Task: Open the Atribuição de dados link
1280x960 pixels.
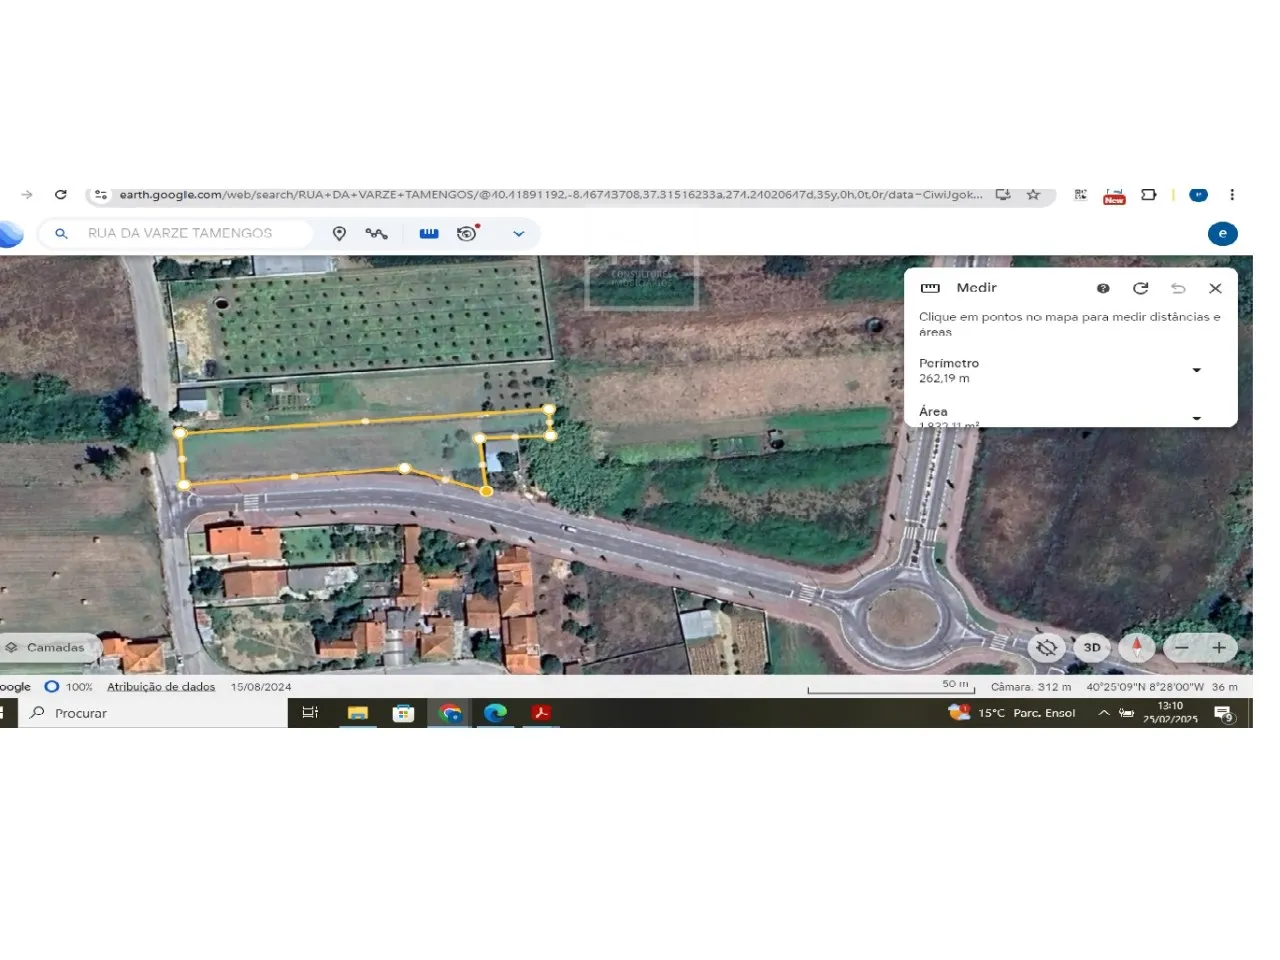Action: [x=161, y=687]
